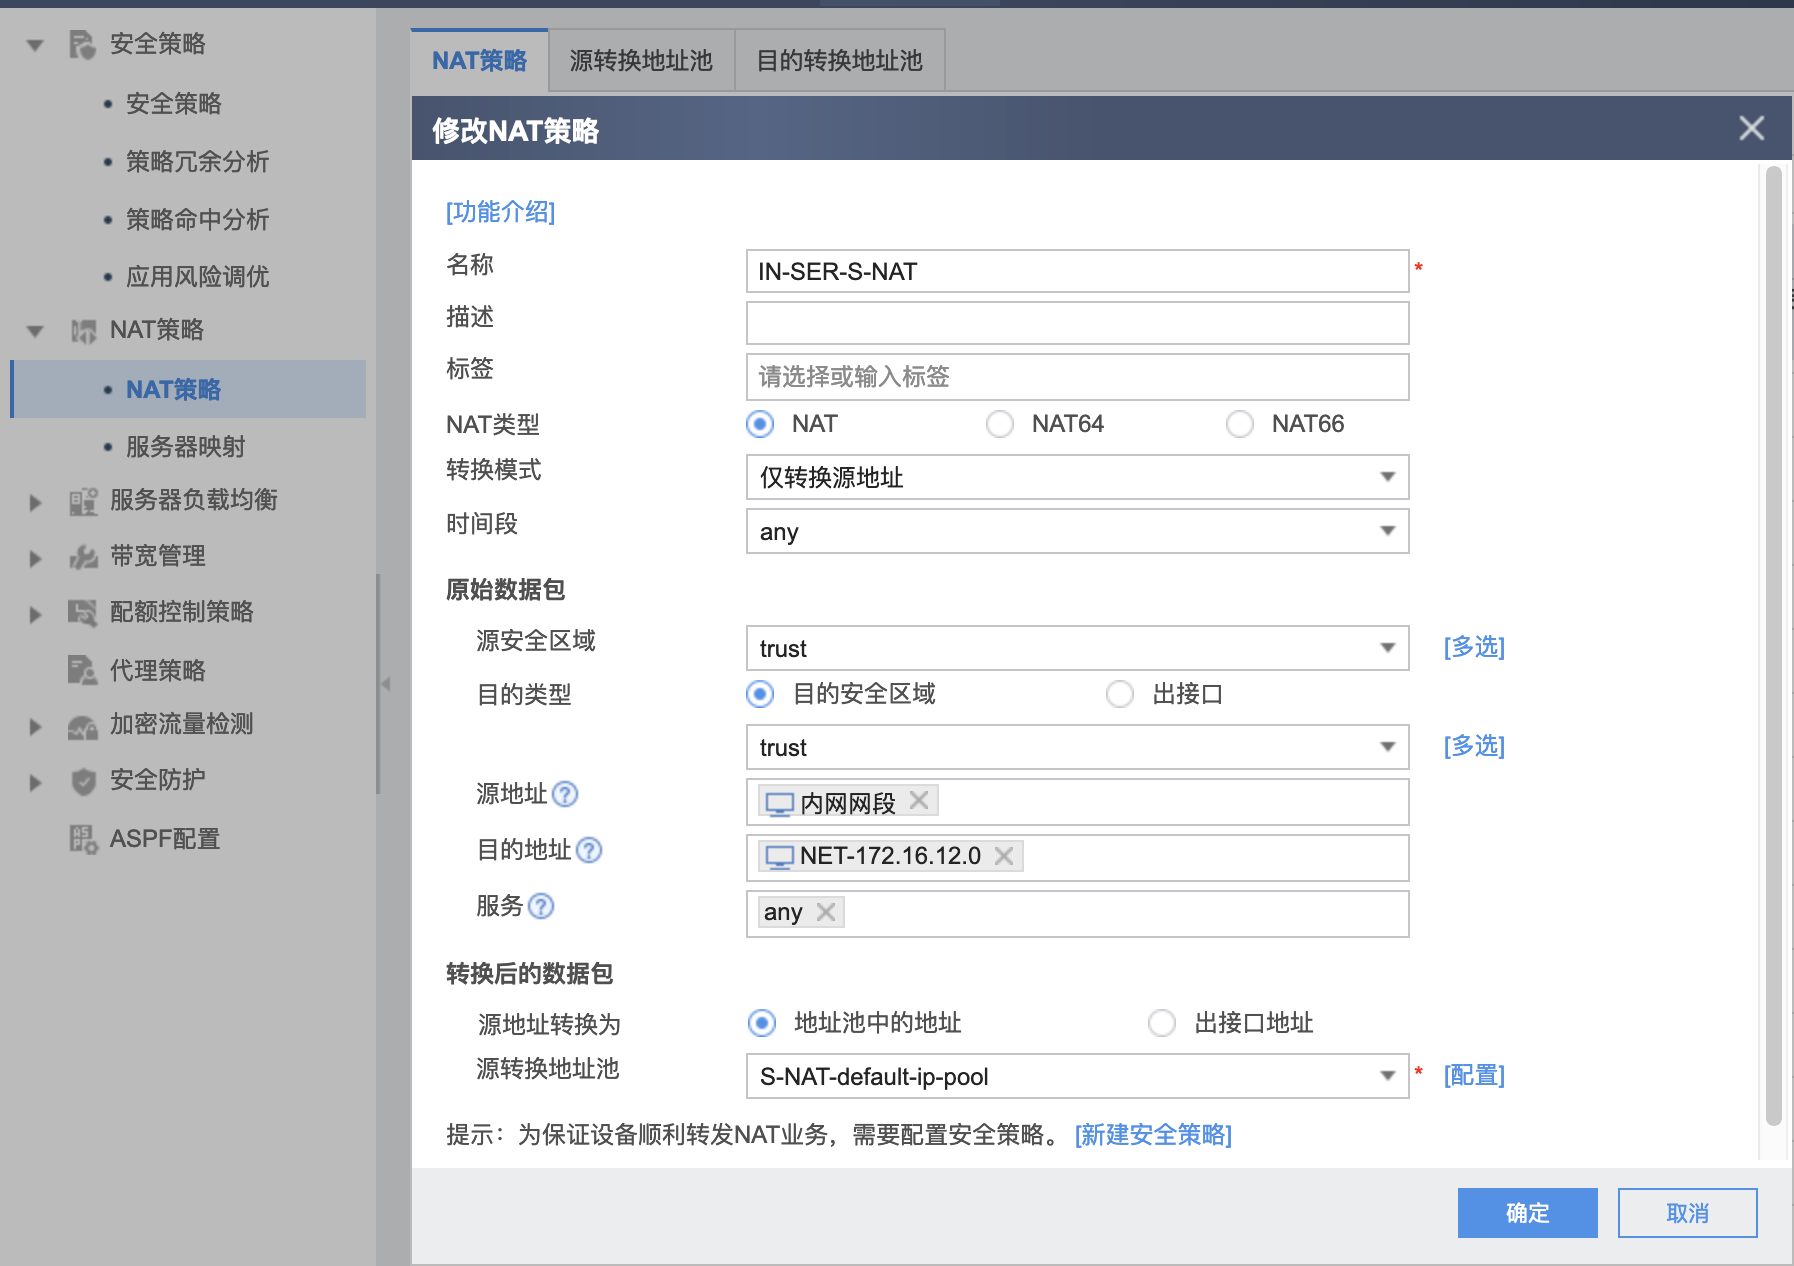The width and height of the screenshot is (1794, 1266).
Task: Click the help icon next to 源地址
Action: [x=565, y=794]
